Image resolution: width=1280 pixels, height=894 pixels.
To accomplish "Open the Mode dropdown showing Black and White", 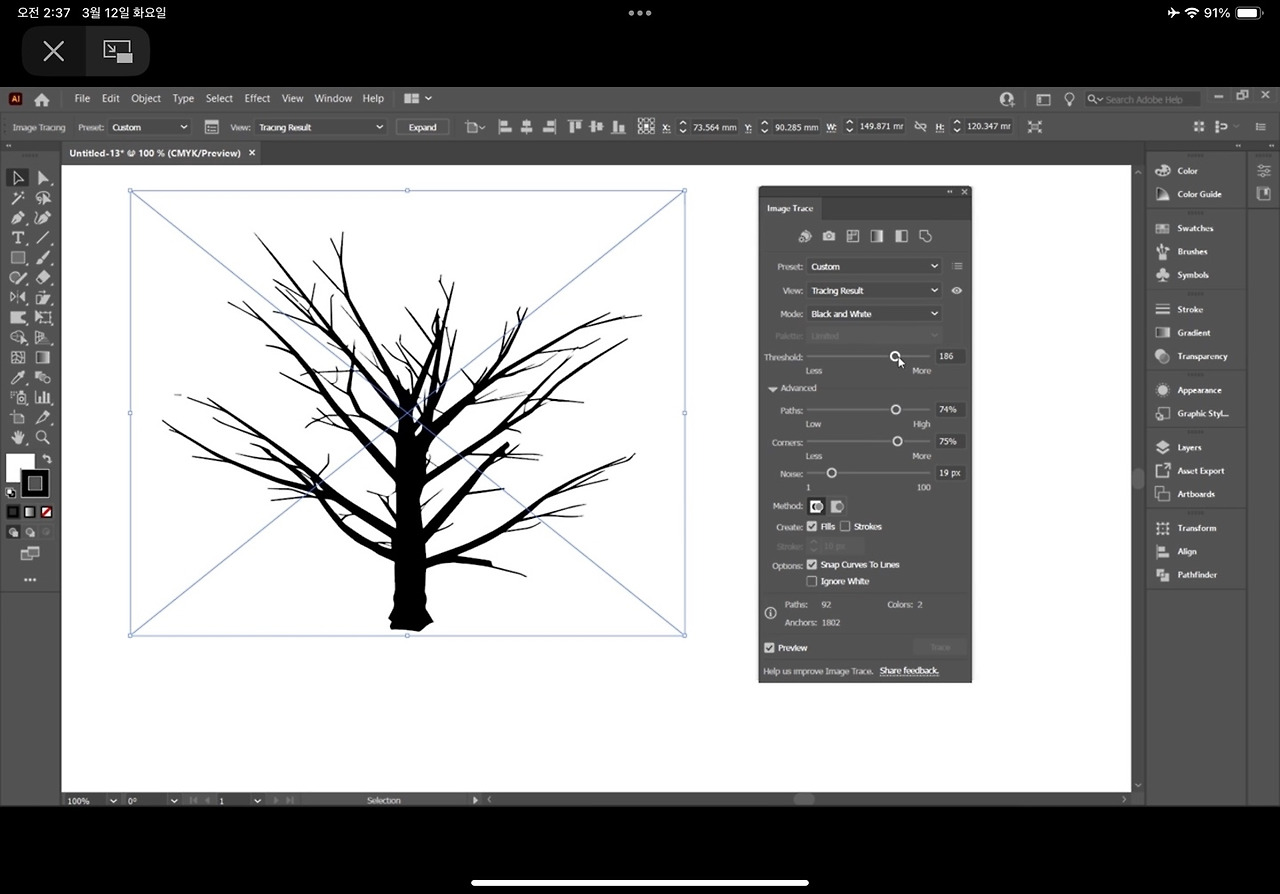I will [x=874, y=314].
